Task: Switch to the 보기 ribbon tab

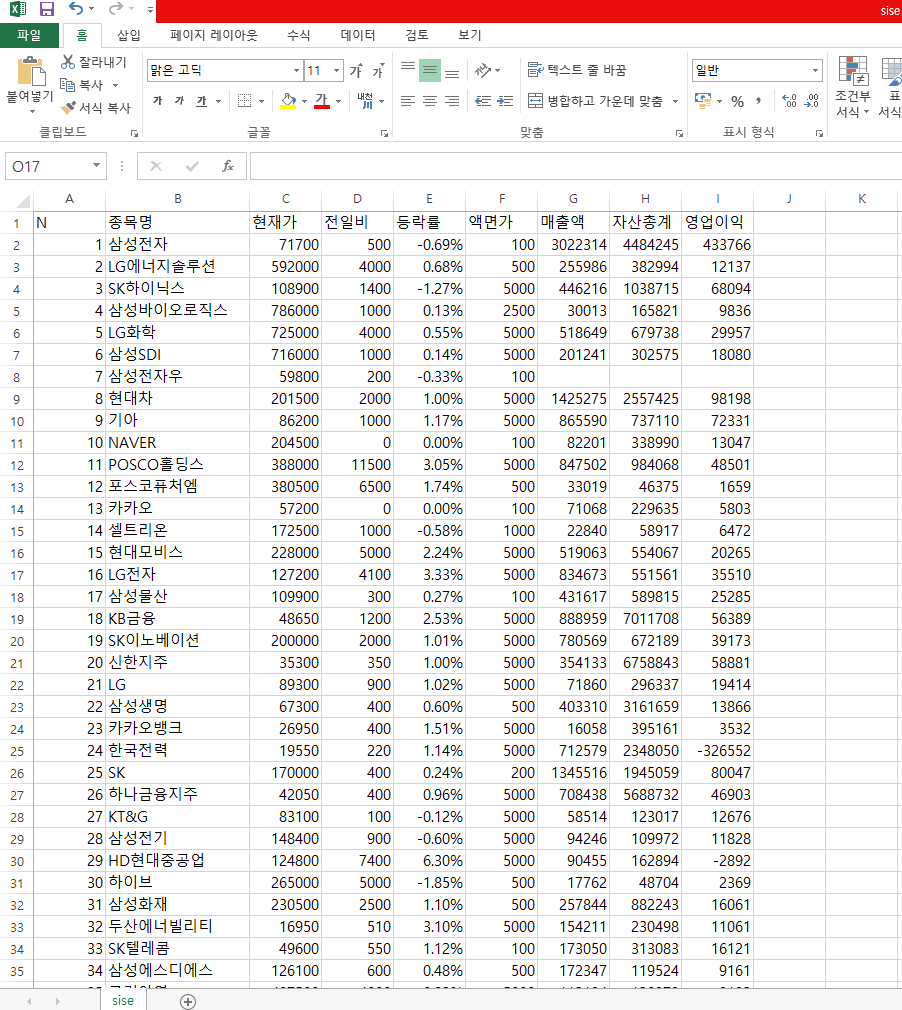Action: point(470,35)
